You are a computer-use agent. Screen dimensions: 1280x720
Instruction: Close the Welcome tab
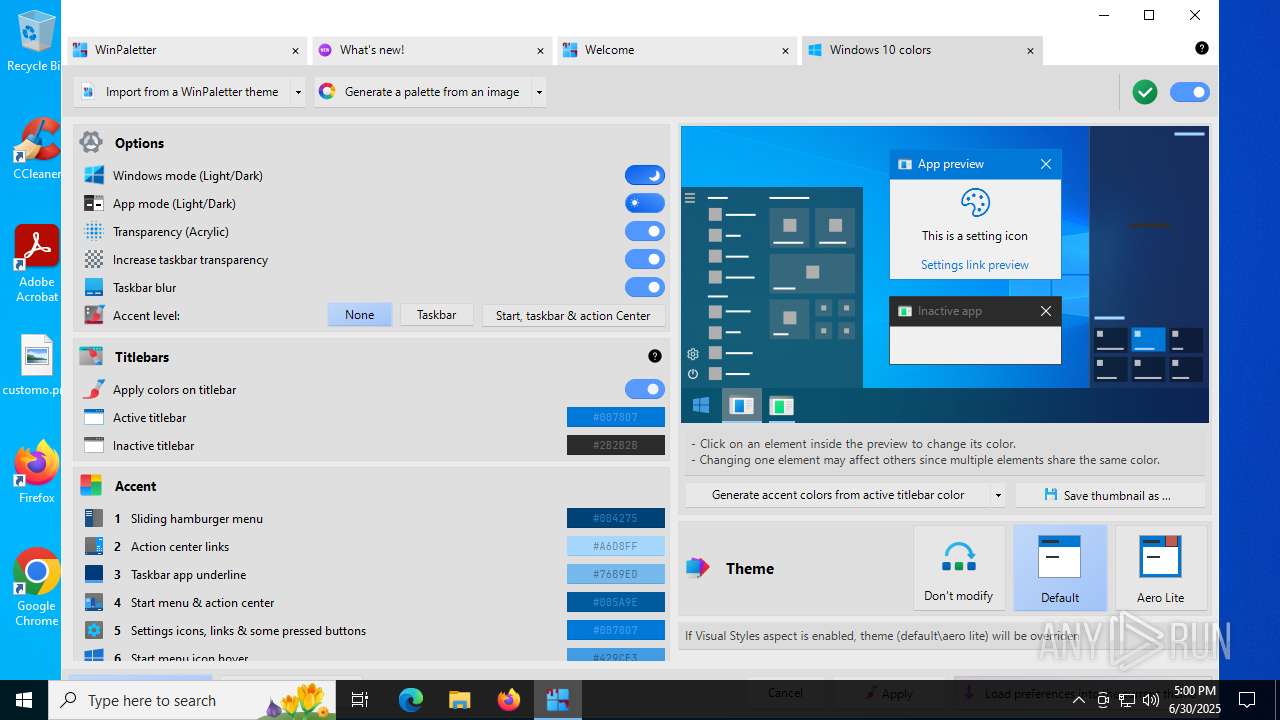(x=785, y=50)
